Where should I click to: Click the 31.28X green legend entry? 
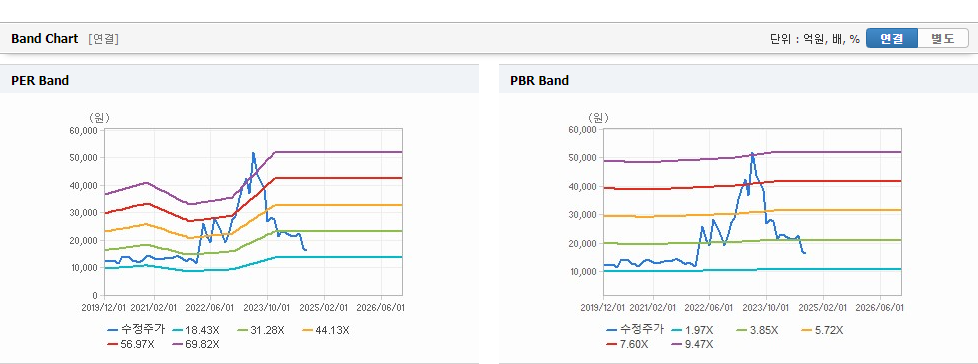click(262, 330)
